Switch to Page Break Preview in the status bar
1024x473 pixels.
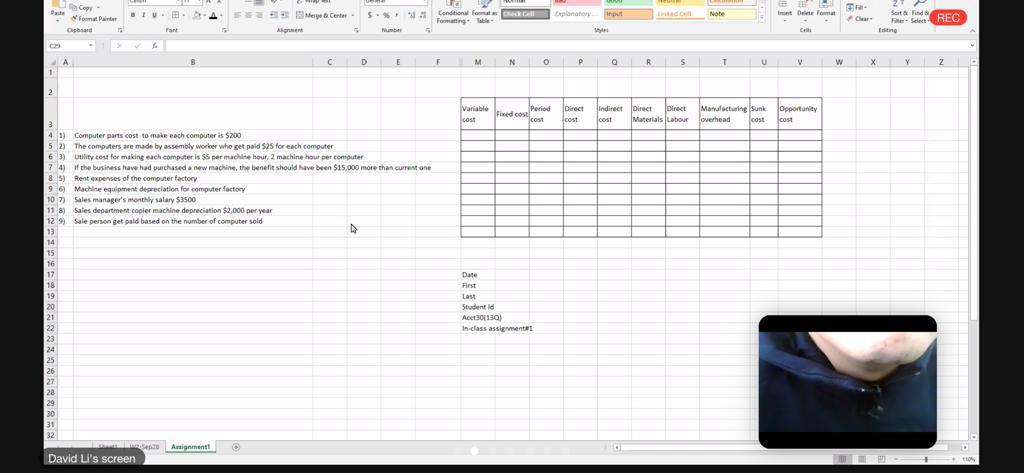[881, 459]
